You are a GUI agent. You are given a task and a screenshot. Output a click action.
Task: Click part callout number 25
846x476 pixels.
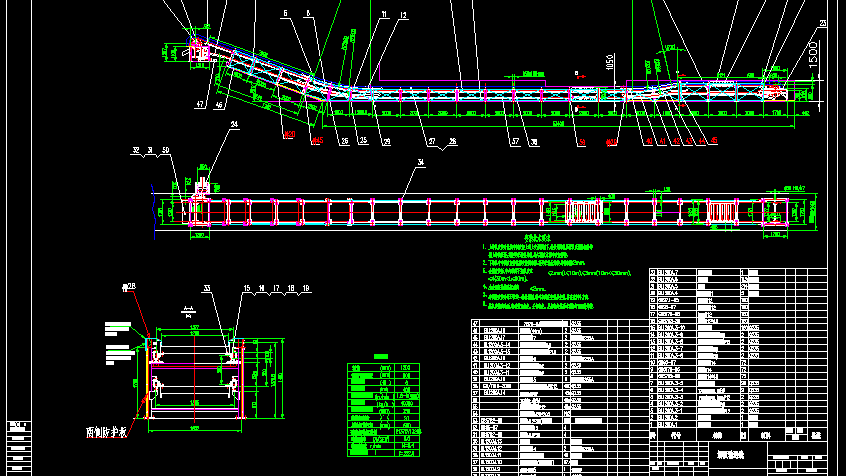point(363,140)
